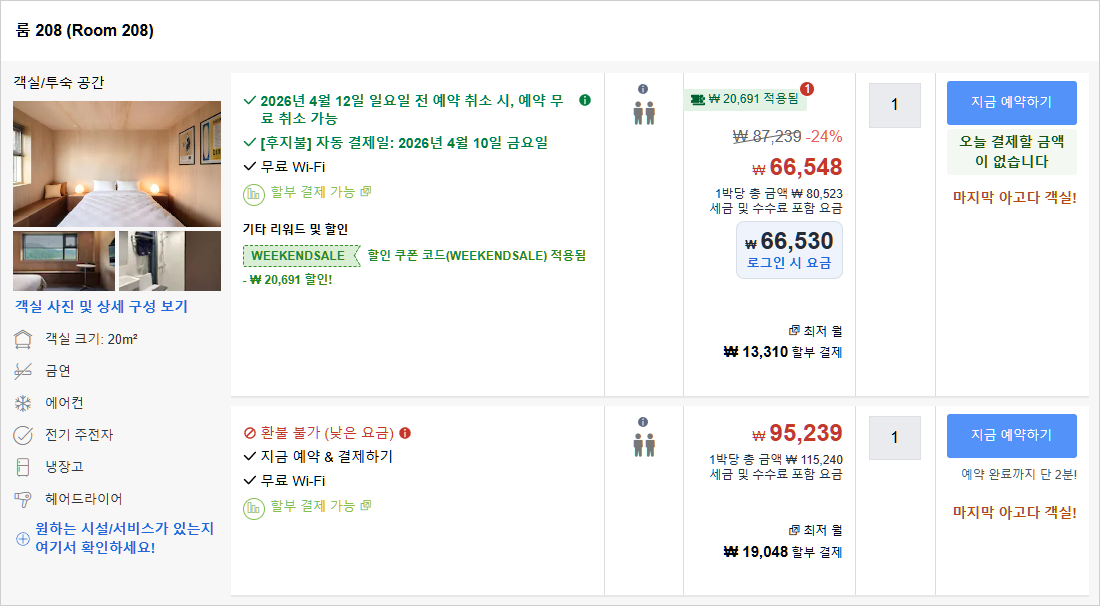Screen dimensions: 1100x607
Task: Click coupon ticket icon ₩ 20,691 적용됨
Action: [x=697, y=98]
